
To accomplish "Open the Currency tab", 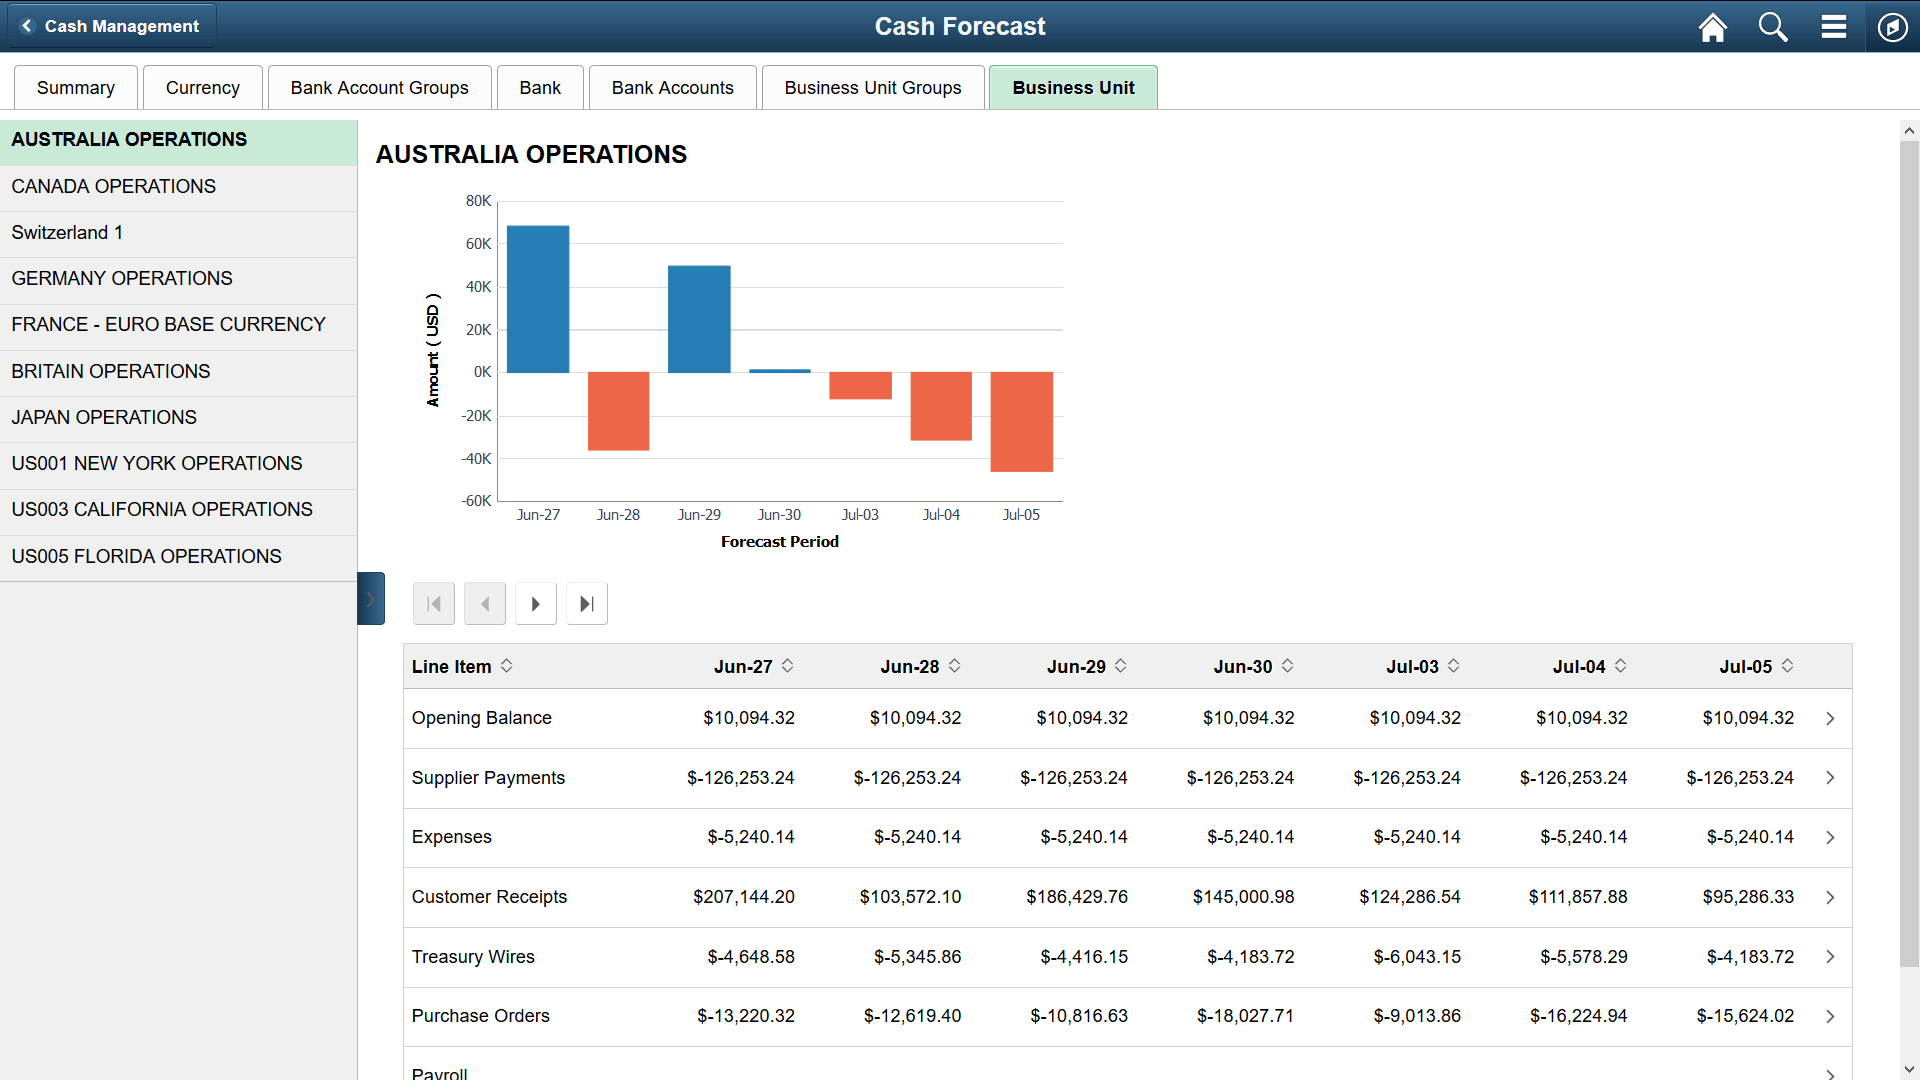I will coord(202,87).
